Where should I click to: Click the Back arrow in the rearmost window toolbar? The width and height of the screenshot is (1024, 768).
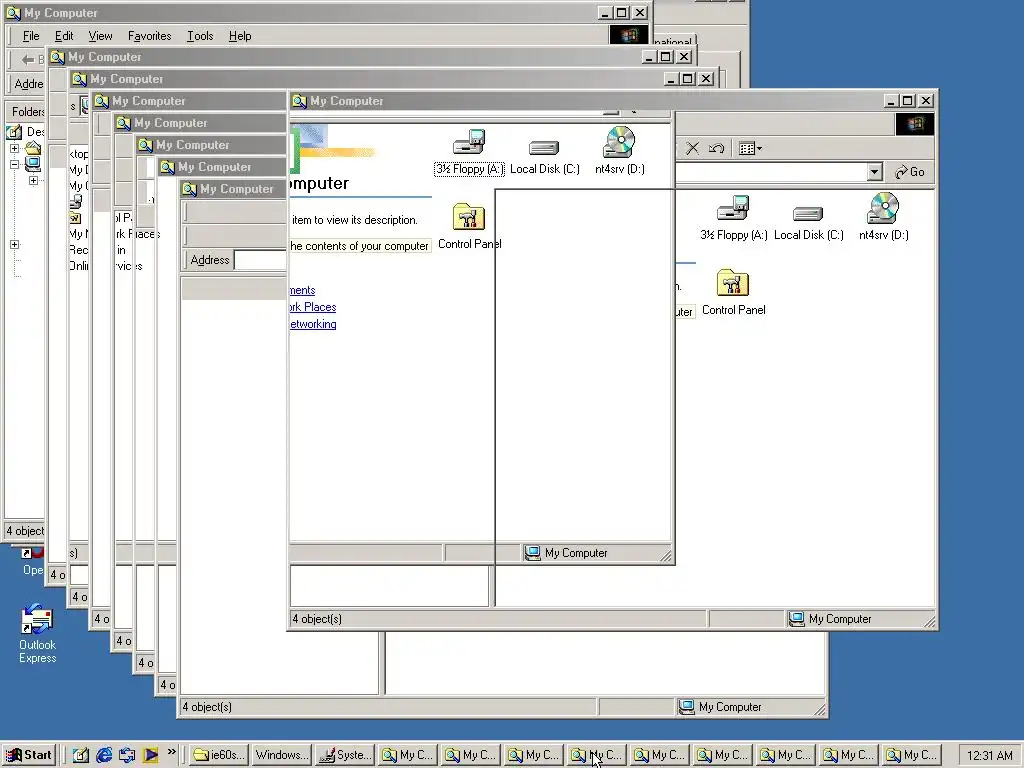[28, 60]
